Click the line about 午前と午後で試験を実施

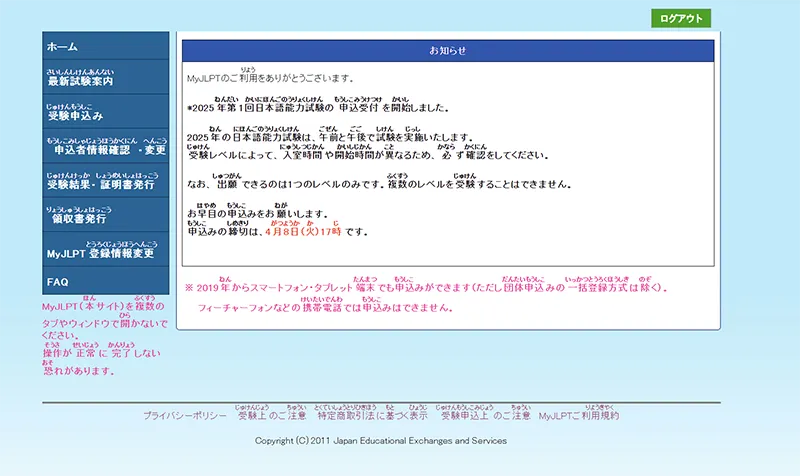(x=330, y=138)
